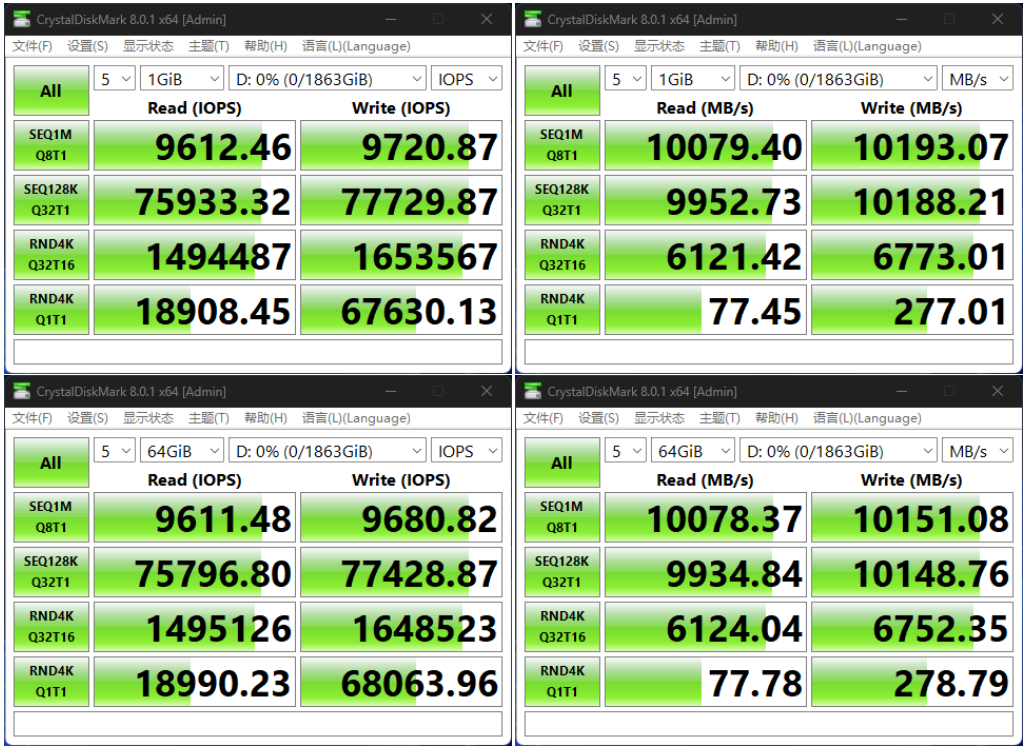
Task: Open the 语言(L)(Language) menu in the 64GiB IOPS window
Action: (x=355, y=418)
